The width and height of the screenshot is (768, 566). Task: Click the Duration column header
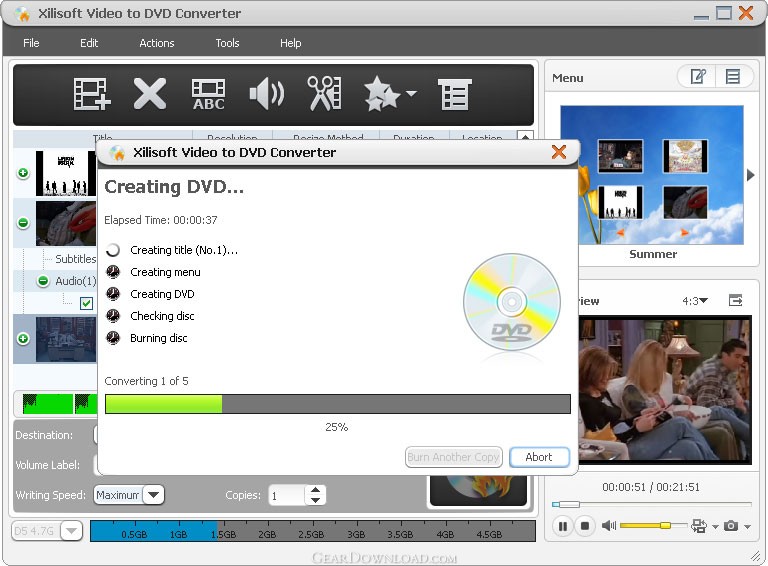414,137
